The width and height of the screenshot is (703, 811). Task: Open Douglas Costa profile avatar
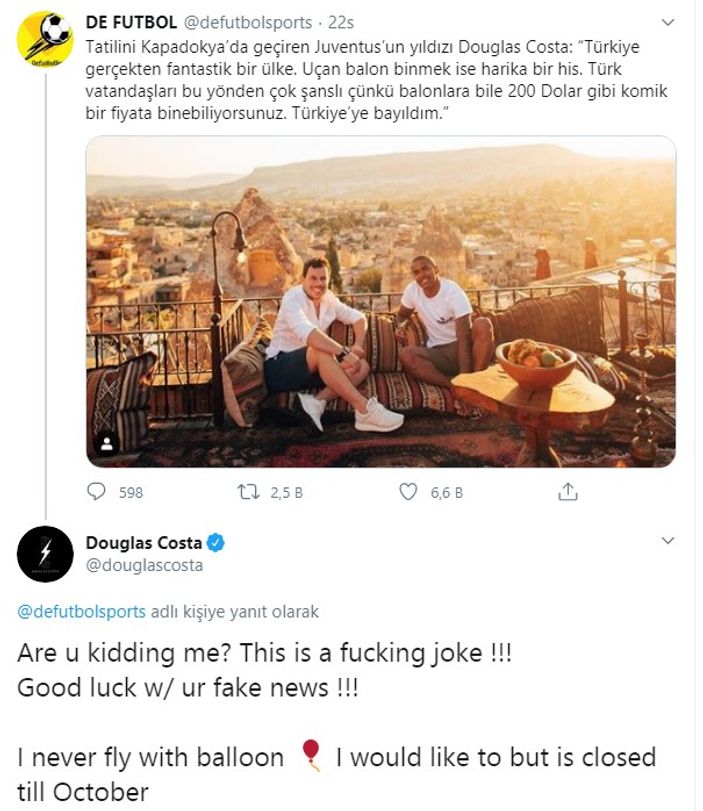(45, 553)
